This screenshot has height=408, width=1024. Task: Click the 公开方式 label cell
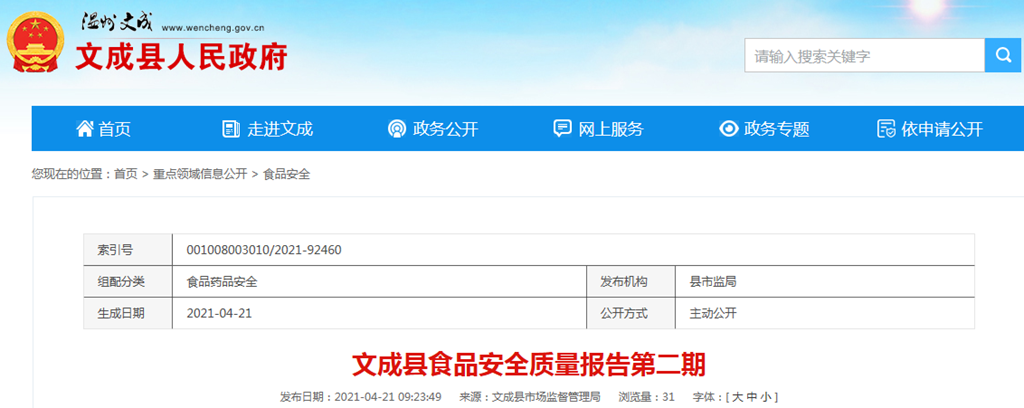(631, 313)
